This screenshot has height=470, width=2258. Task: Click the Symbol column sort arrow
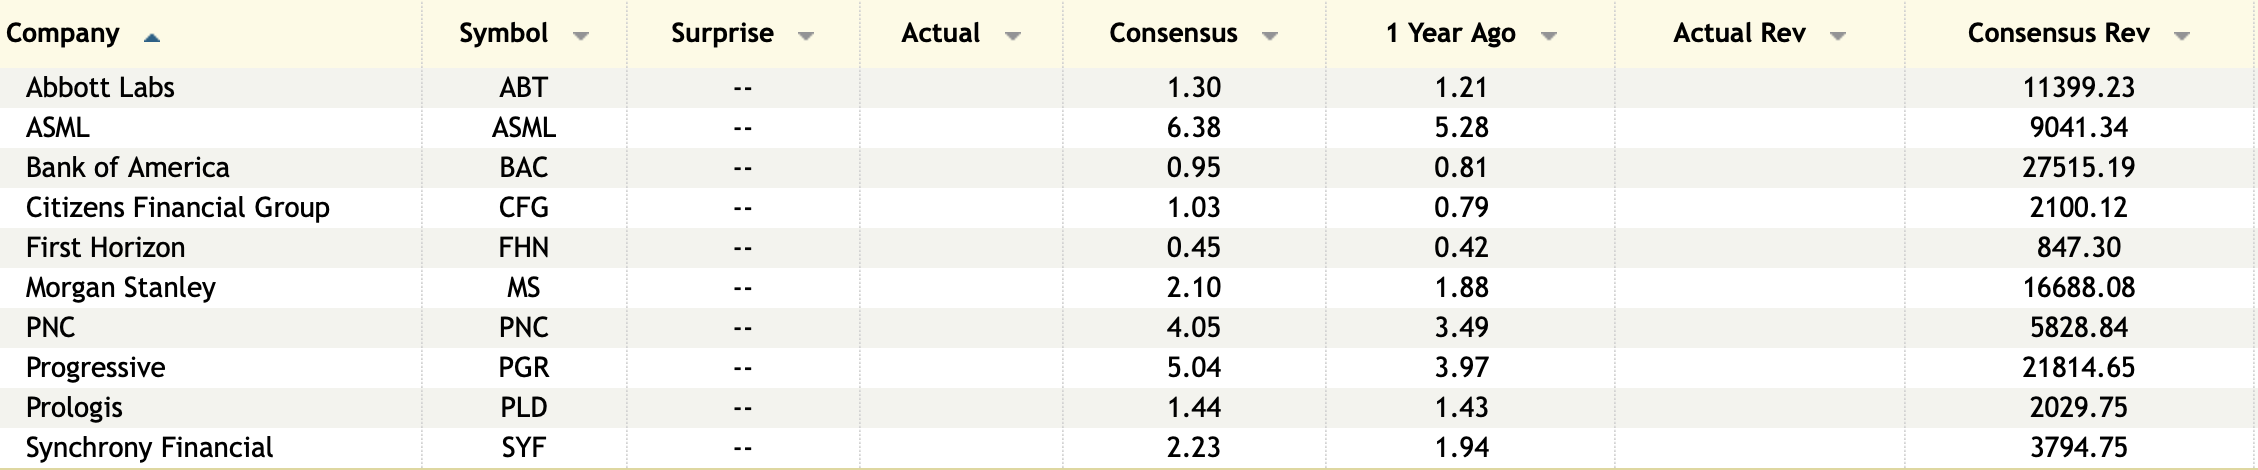[580, 37]
